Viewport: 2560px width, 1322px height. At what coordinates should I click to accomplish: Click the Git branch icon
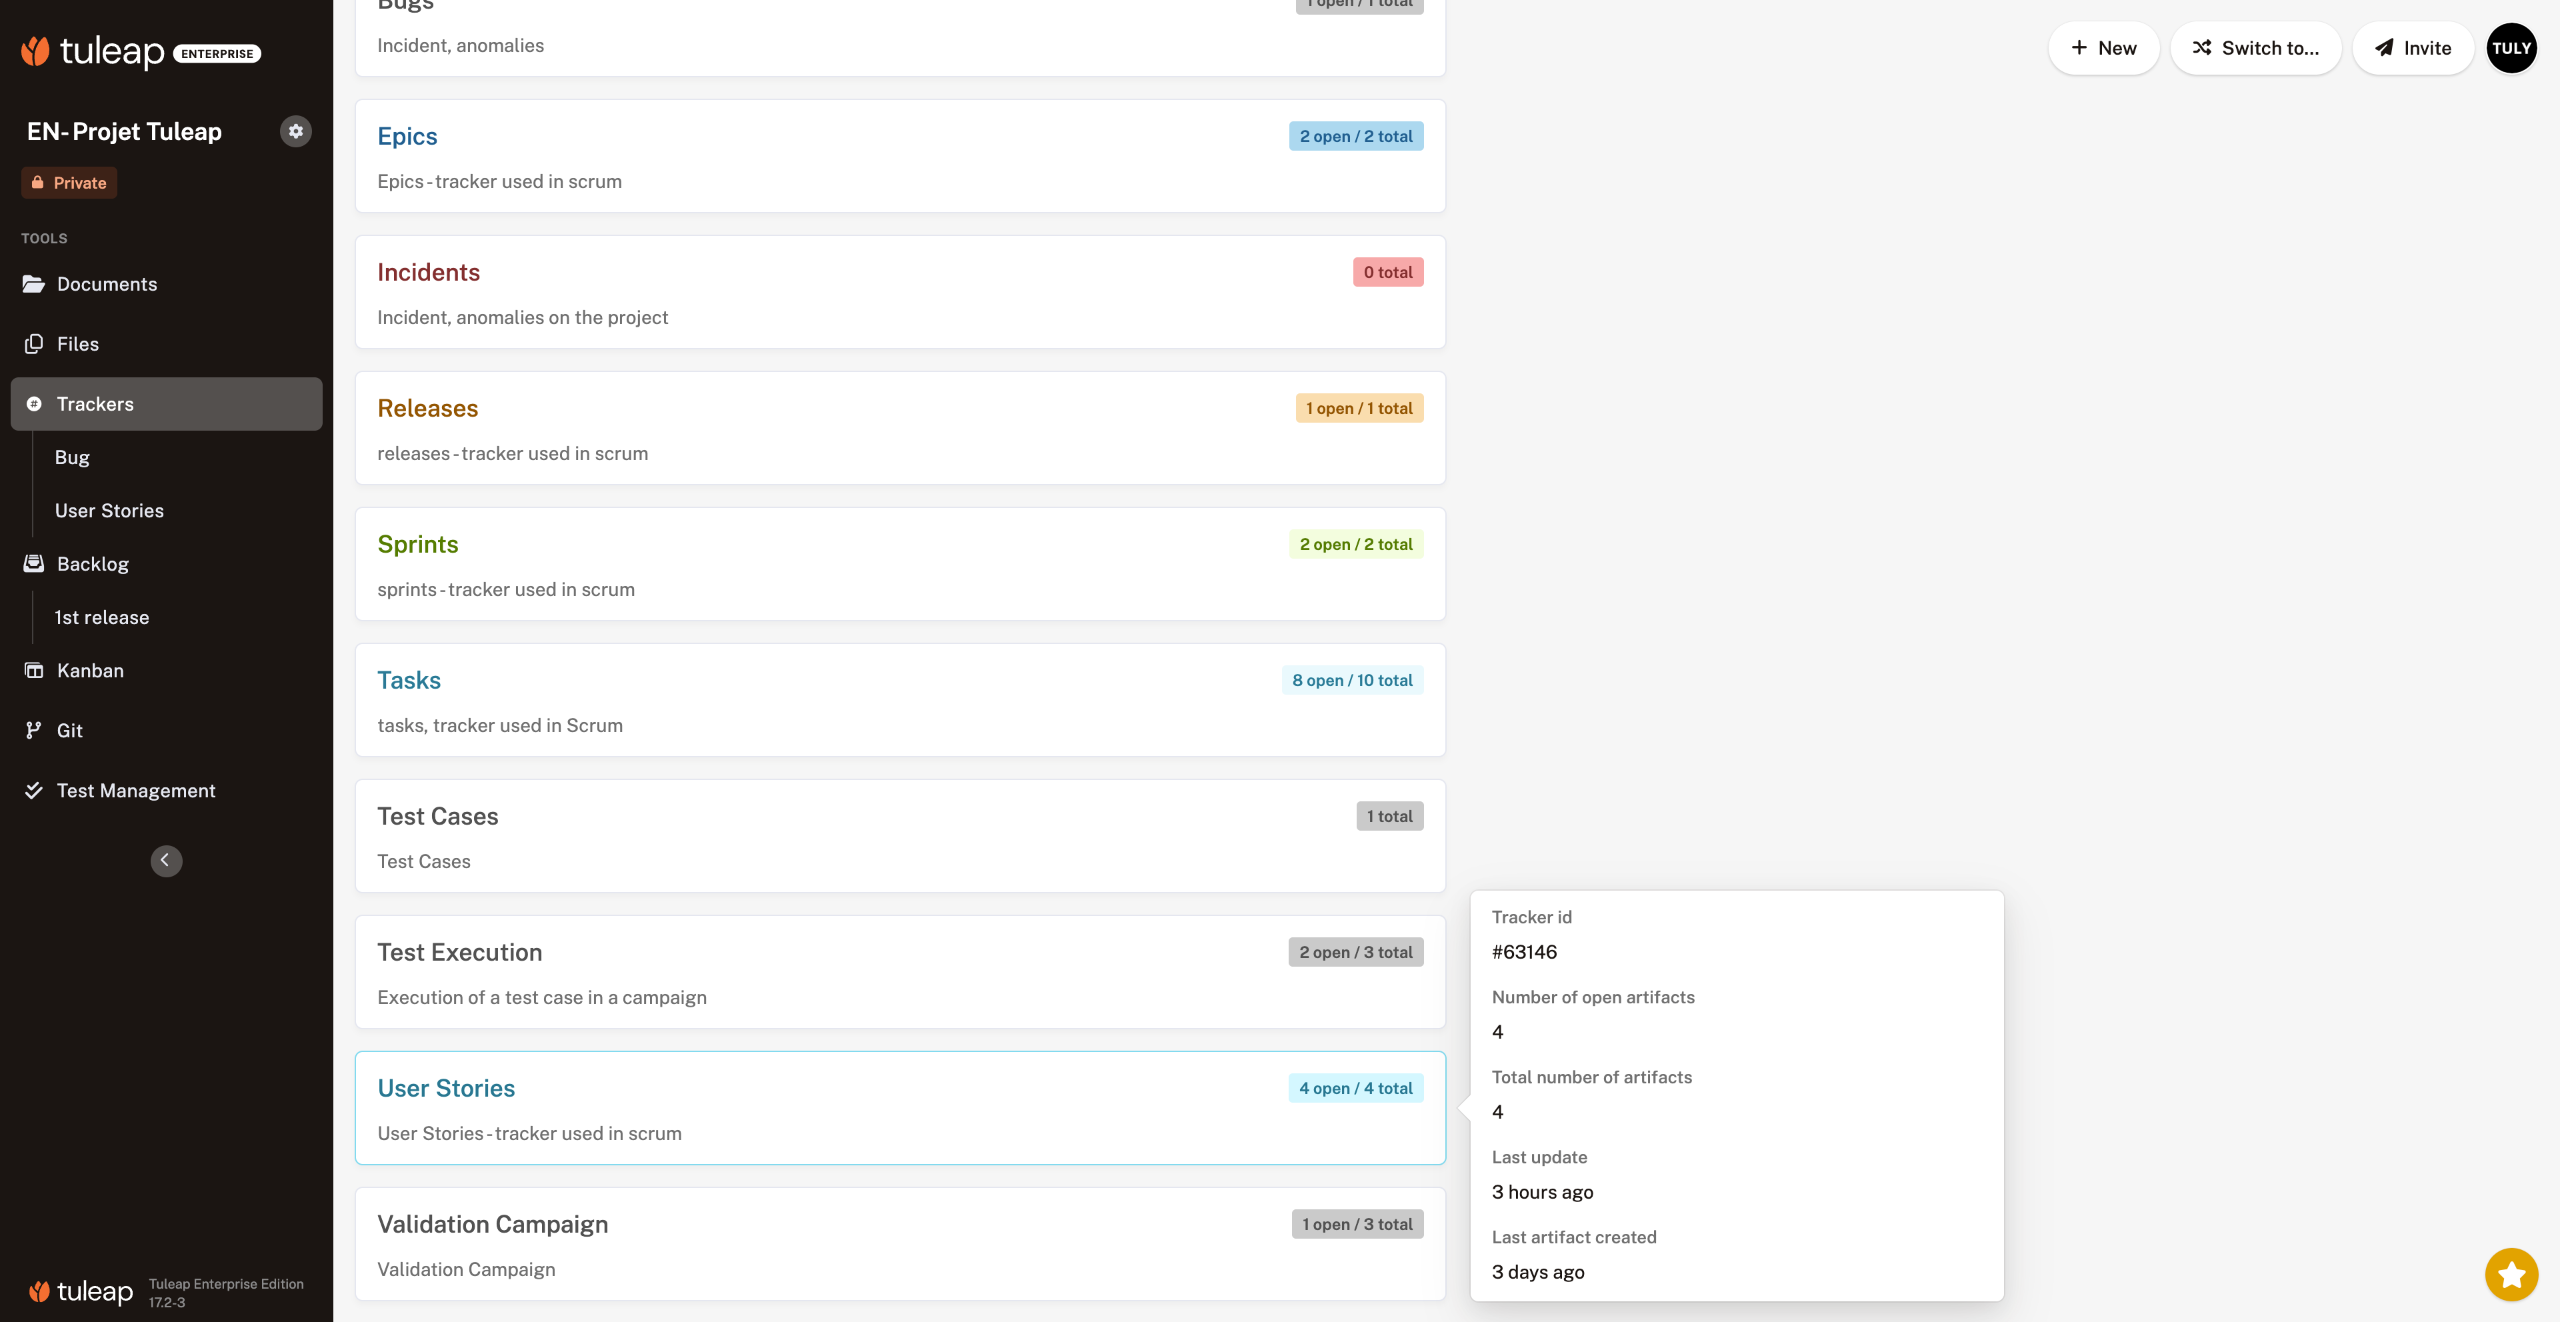coord(34,730)
